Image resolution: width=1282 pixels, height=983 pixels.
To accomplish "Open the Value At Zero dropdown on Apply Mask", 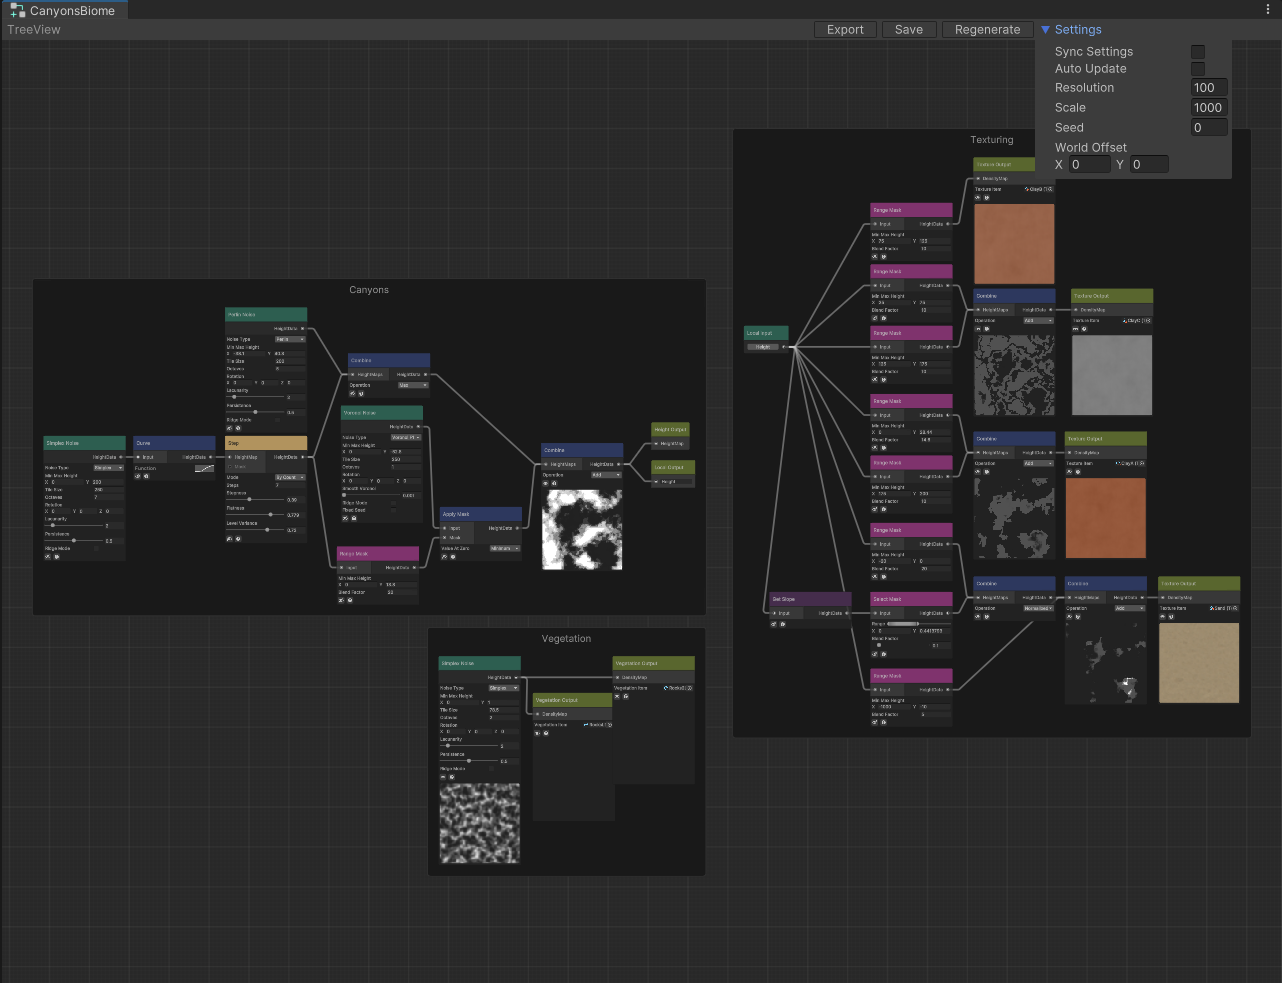I will pos(506,548).
